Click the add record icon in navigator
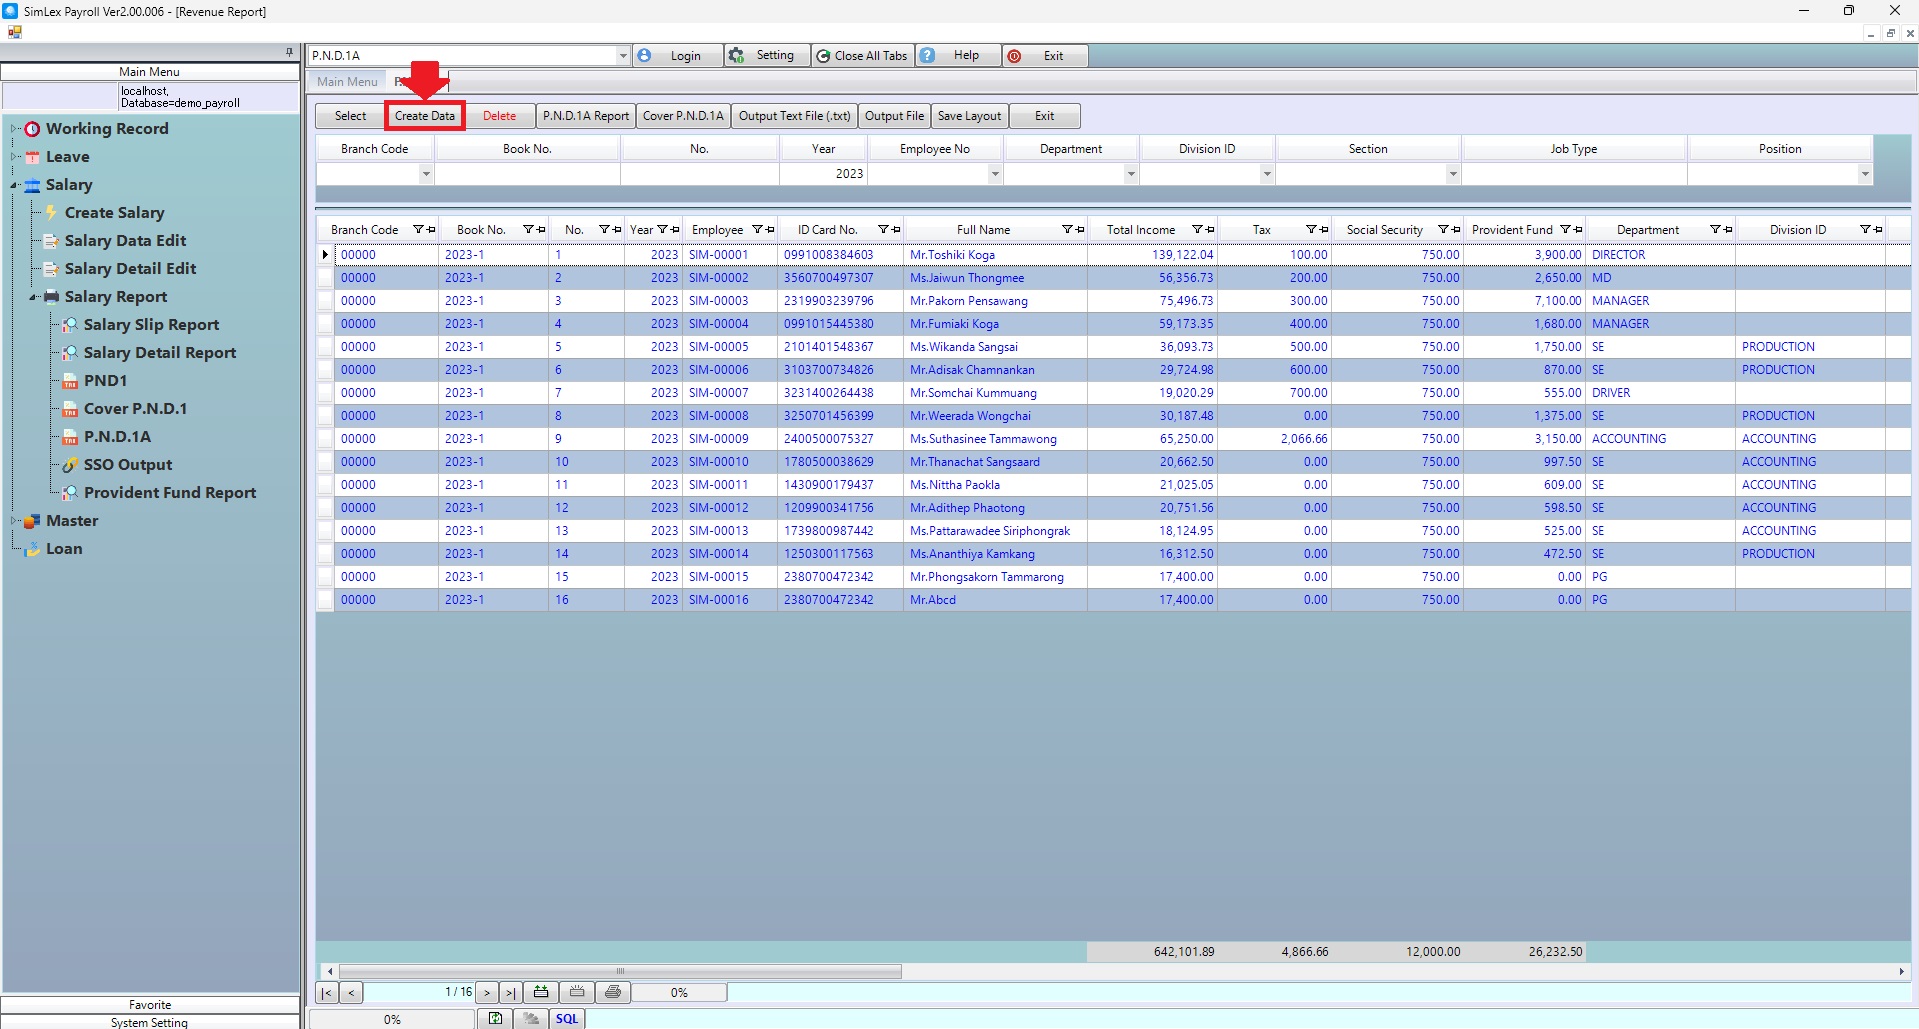 [x=541, y=992]
